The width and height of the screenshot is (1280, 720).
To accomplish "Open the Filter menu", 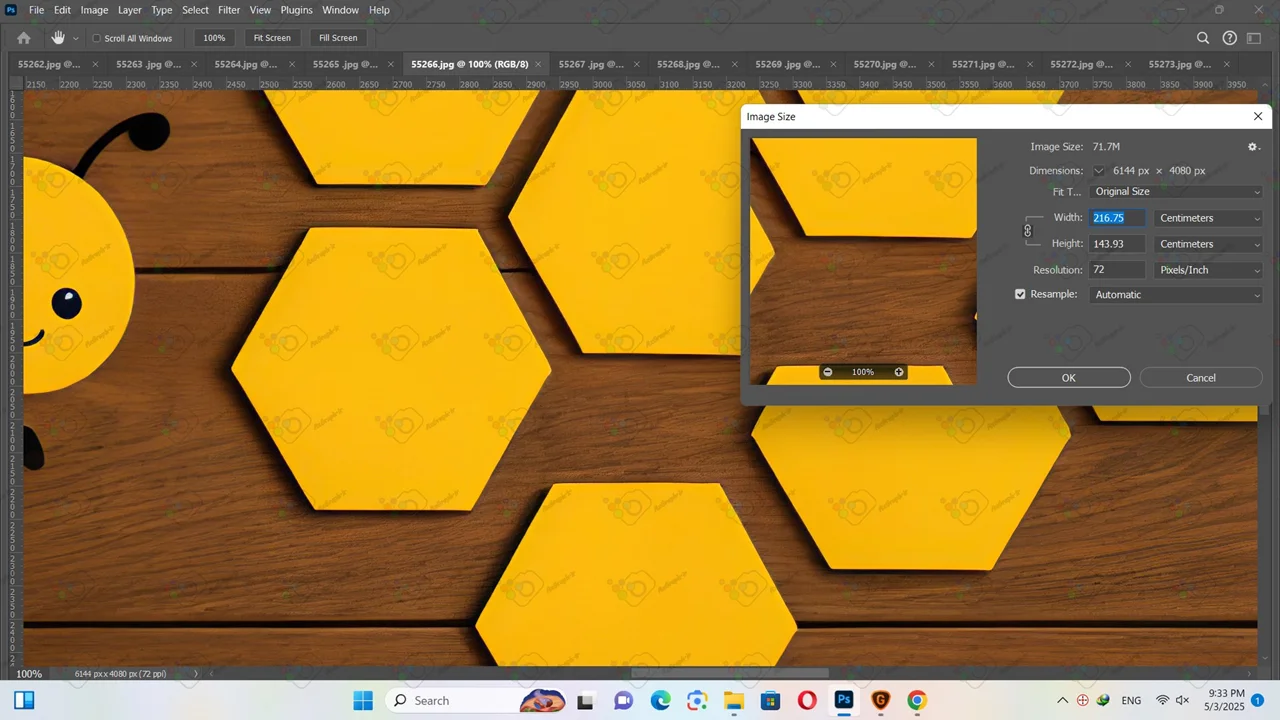I will (229, 10).
